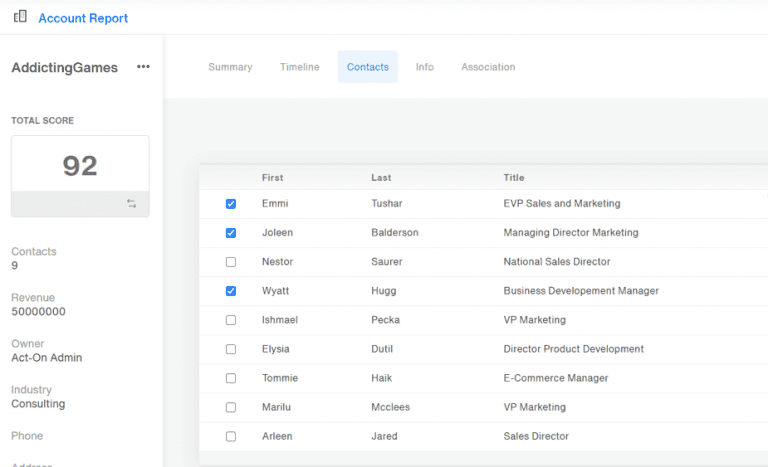Click the total score value 92
The image size is (768, 467).
click(80, 166)
